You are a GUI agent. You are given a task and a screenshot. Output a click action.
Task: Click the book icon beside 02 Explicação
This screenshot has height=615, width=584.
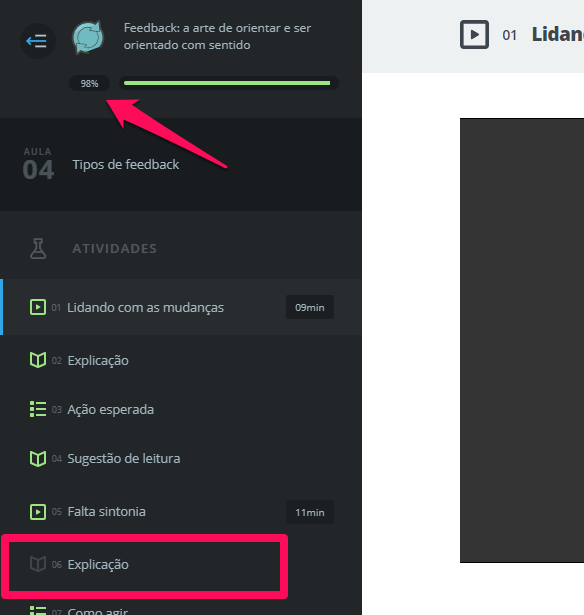[x=38, y=360]
